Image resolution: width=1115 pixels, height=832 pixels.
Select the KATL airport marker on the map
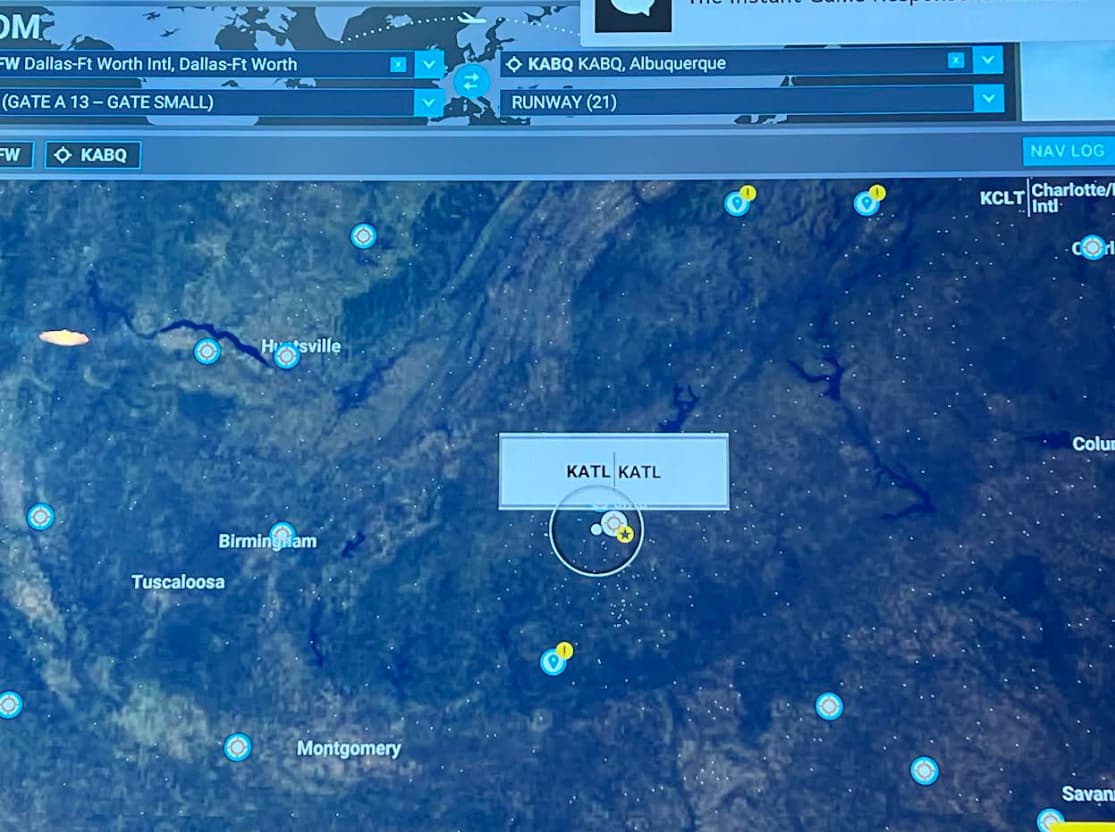click(611, 522)
